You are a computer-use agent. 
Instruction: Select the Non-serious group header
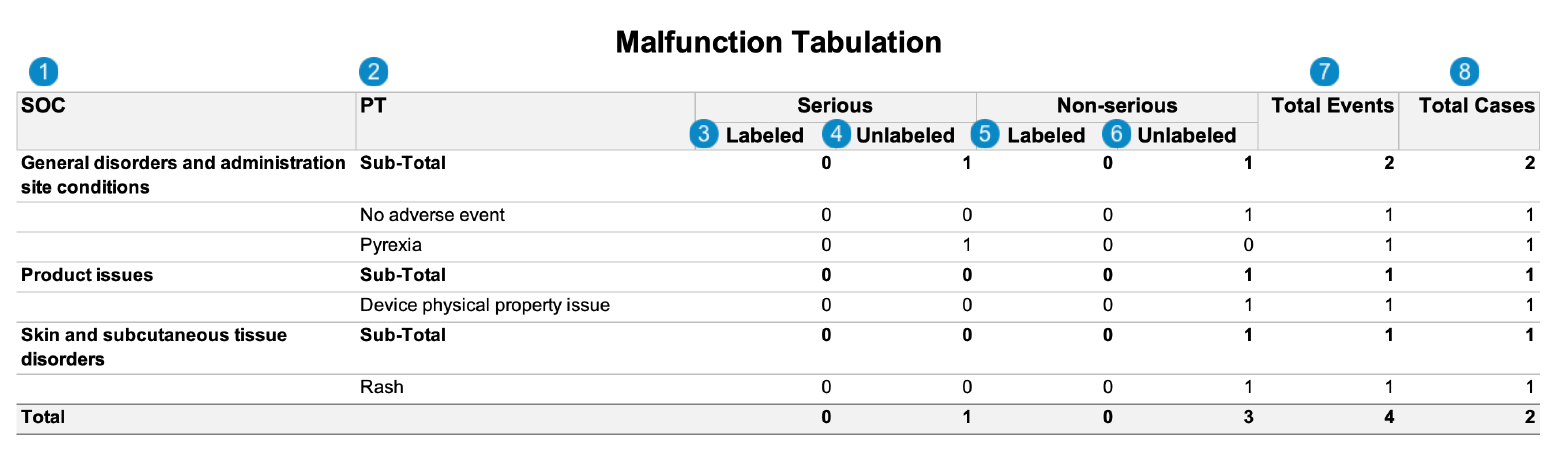[x=1117, y=106]
